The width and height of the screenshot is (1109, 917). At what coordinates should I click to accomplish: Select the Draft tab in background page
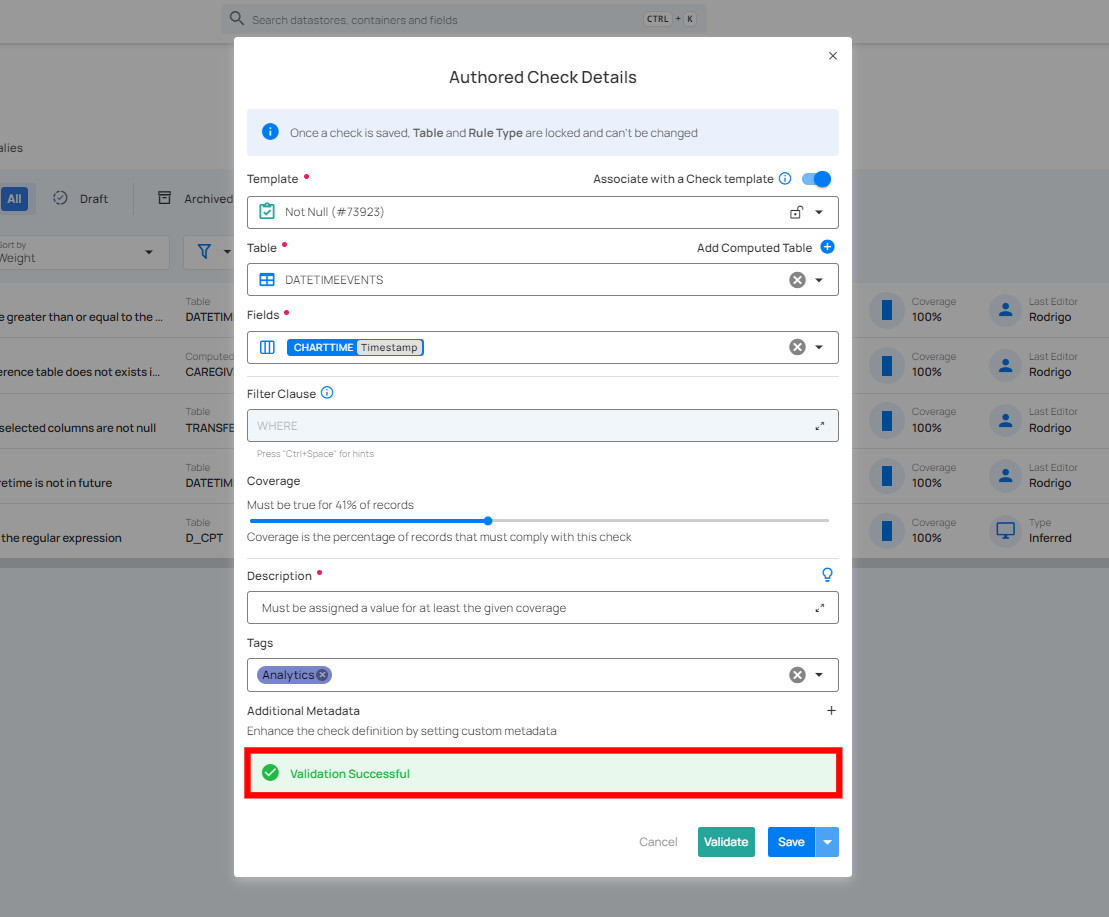click(81, 199)
